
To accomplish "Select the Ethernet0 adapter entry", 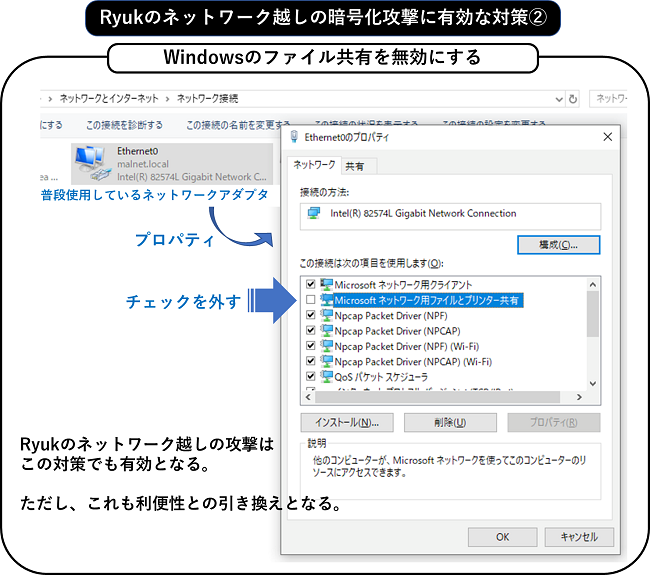I will pyautogui.click(x=172, y=164).
